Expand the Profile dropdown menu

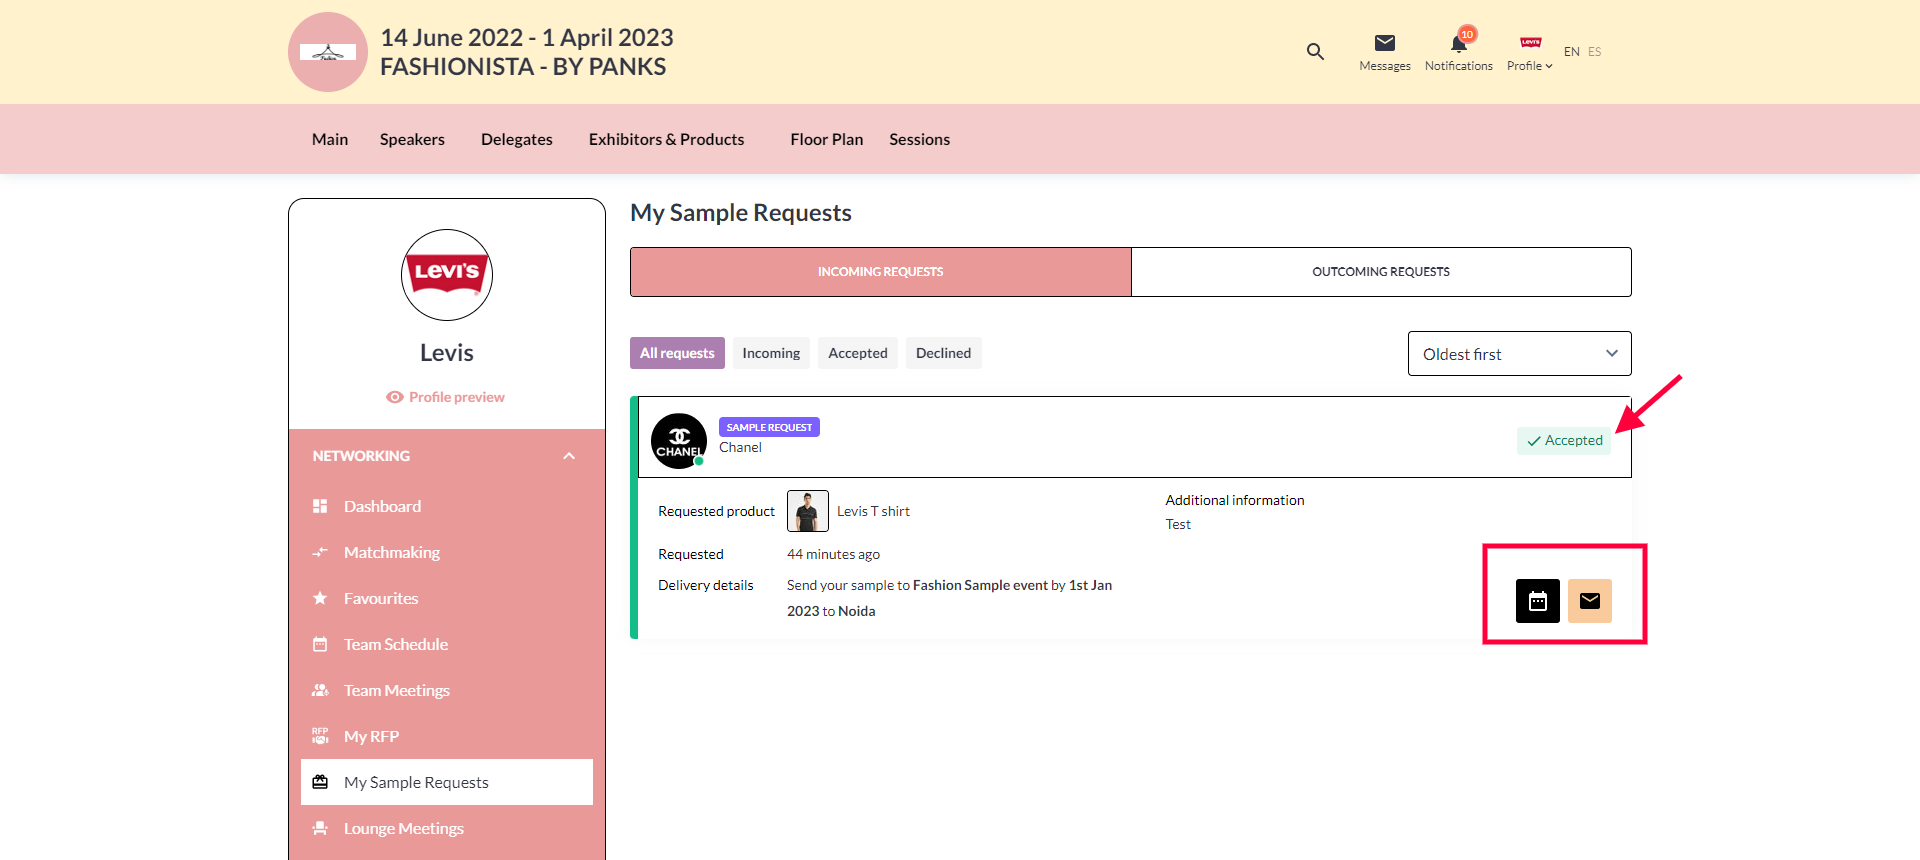(x=1529, y=53)
